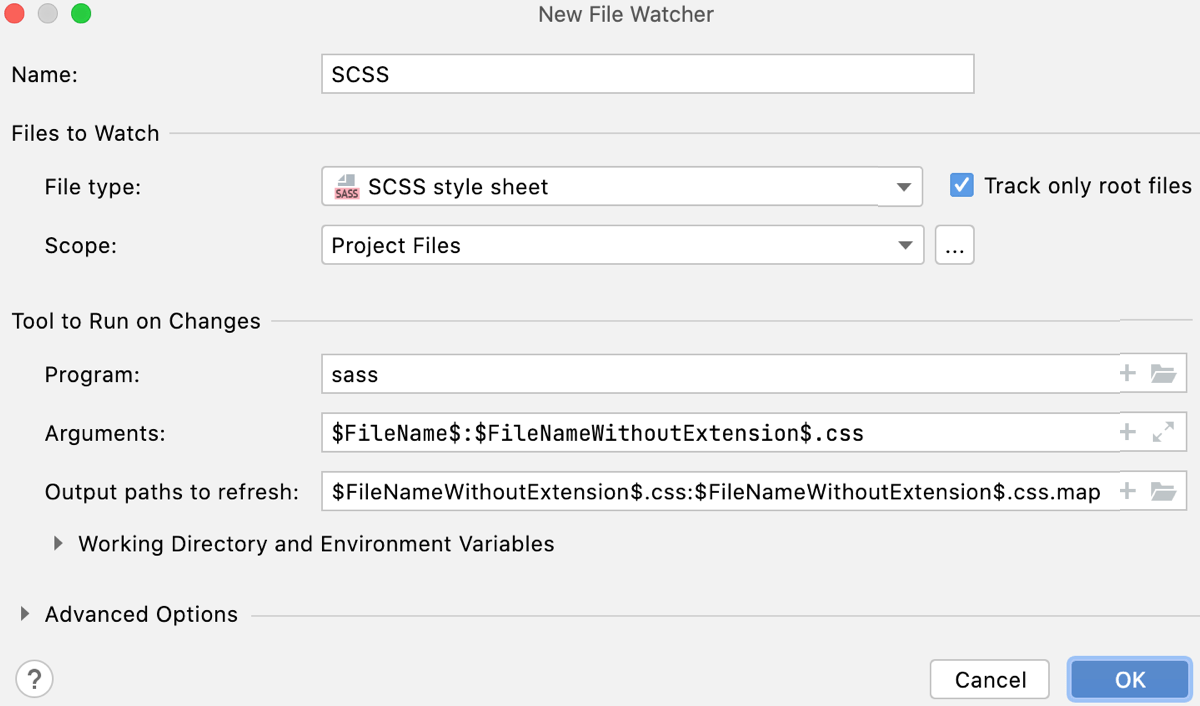The width and height of the screenshot is (1200, 706).
Task: Click the Arguments input field
Action: (x=700, y=432)
